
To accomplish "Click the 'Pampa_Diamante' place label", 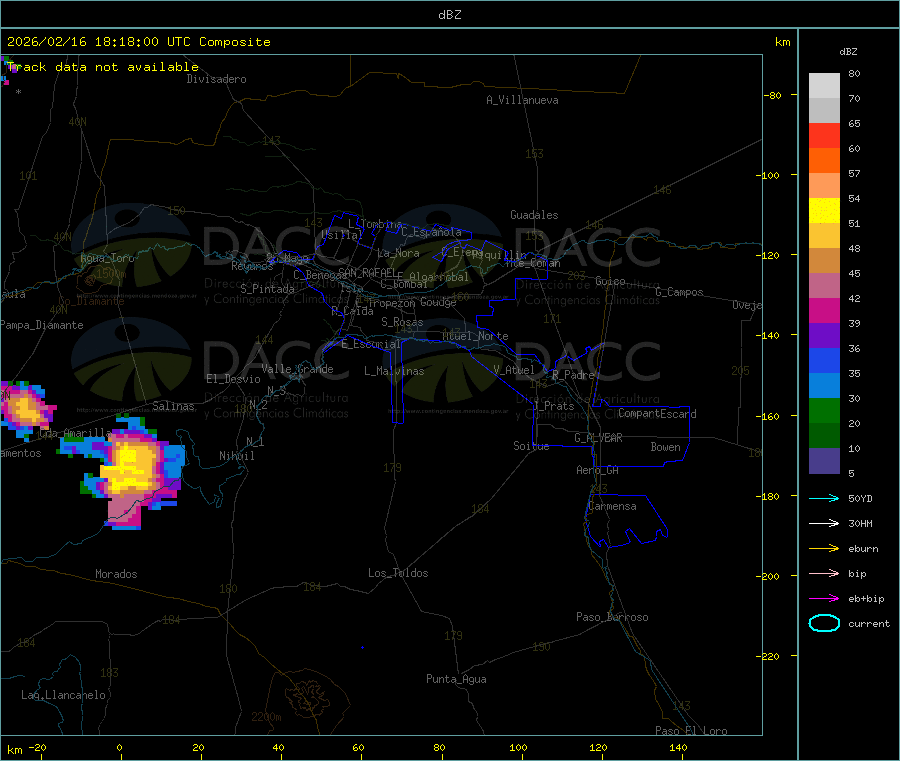I will [x=42, y=325].
